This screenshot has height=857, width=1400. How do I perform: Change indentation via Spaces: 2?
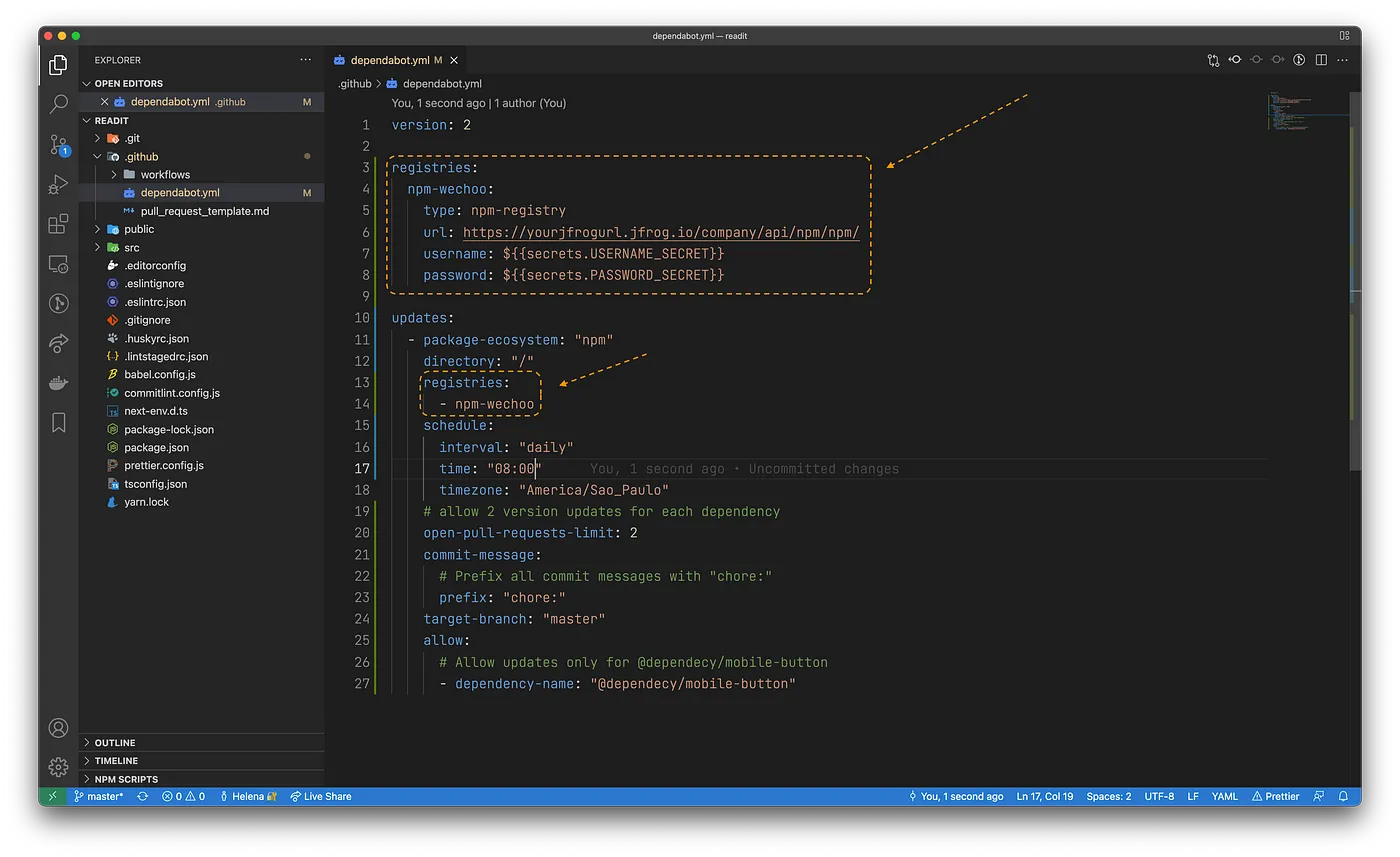[x=1109, y=797]
